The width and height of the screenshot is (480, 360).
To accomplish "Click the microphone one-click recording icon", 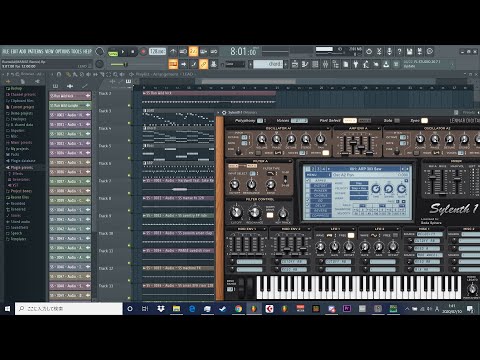I will click(389, 51).
